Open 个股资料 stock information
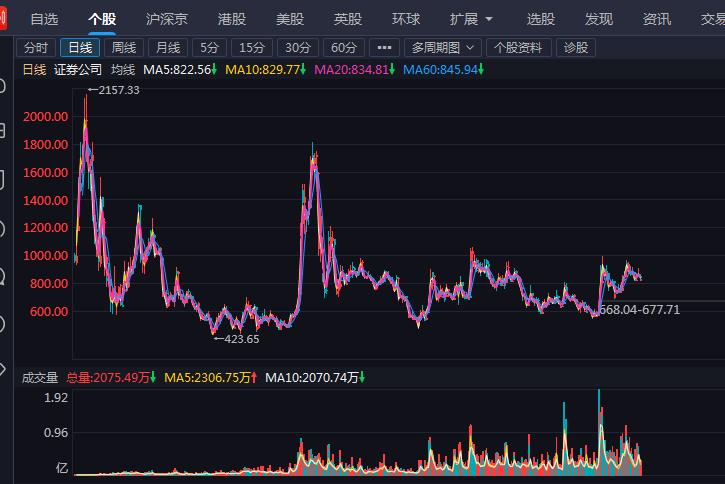The image size is (725, 484). pyautogui.click(x=519, y=48)
